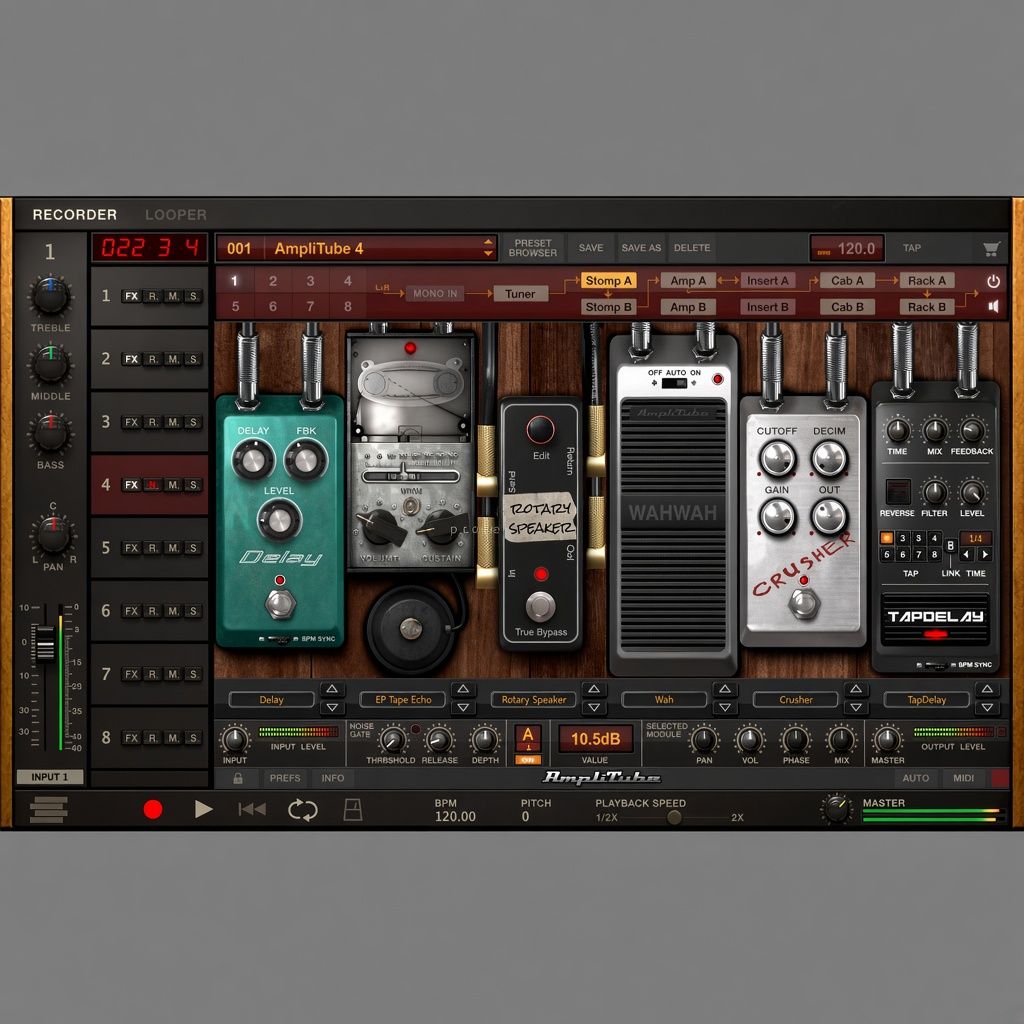This screenshot has width=1024, height=1024.
Task: Click the CUTOFF knob on Crusher pedal
Action: (x=777, y=458)
